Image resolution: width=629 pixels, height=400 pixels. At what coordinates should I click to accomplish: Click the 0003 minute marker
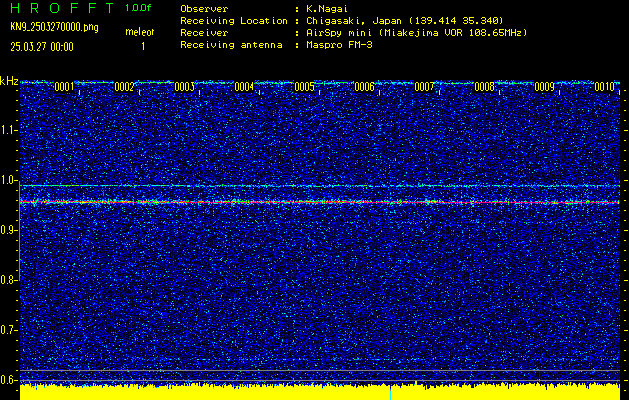[185, 87]
